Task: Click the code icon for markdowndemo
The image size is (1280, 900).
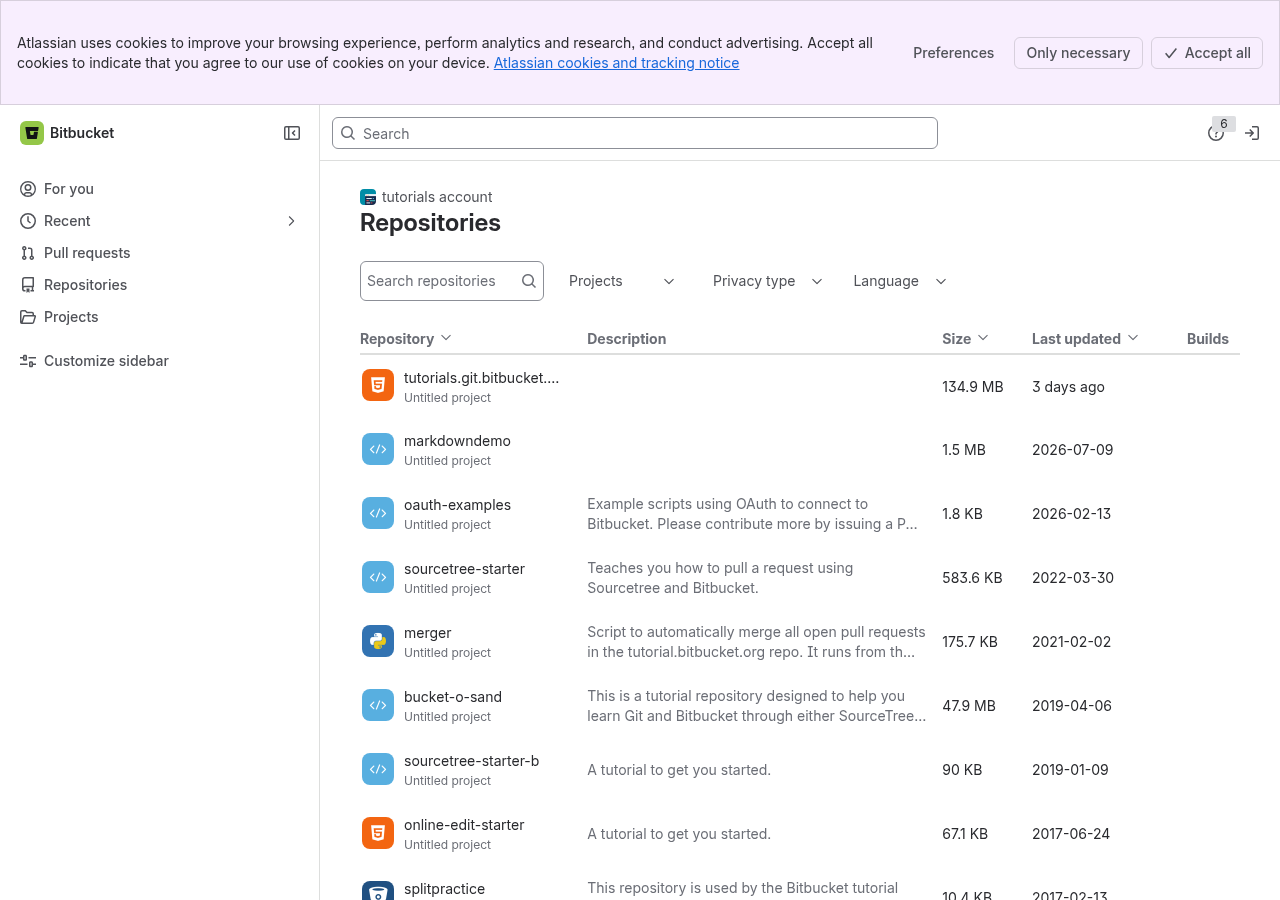Action: 378,449
